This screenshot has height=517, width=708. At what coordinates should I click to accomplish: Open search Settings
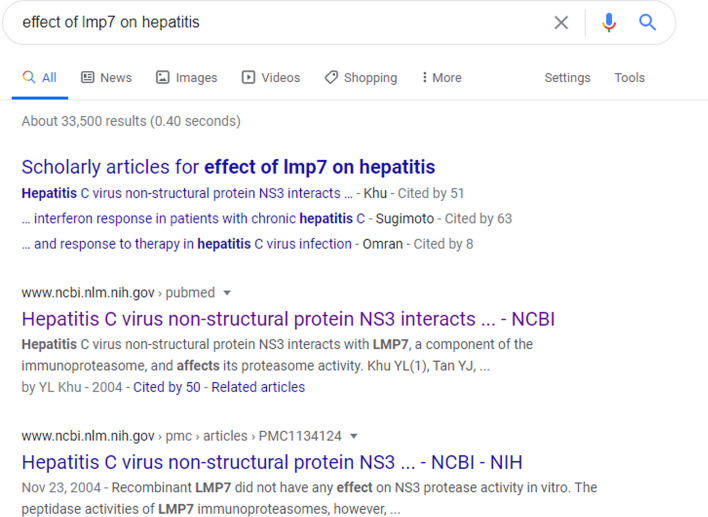coord(566,78)
